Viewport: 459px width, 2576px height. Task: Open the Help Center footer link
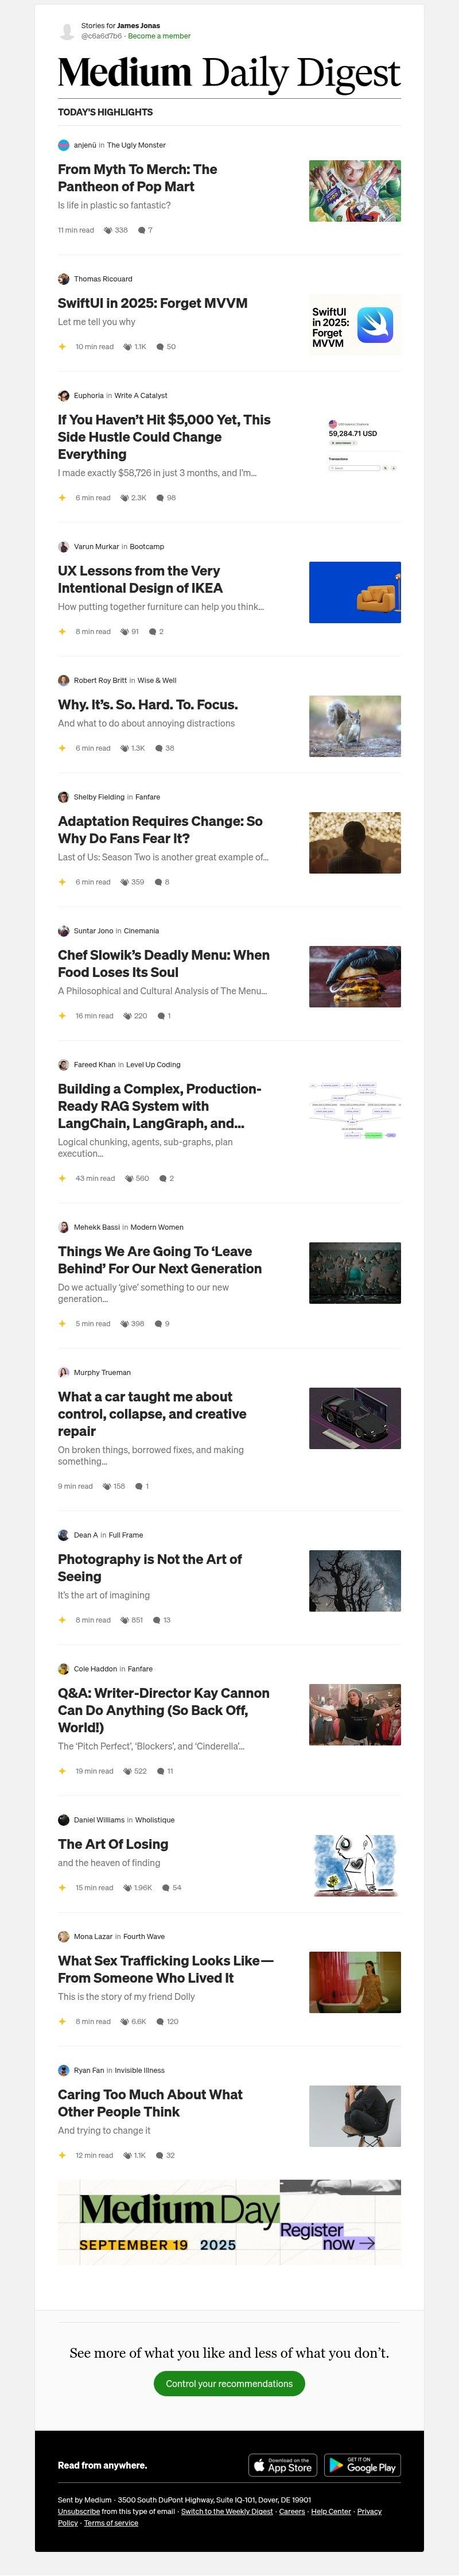click(331, 2511)
